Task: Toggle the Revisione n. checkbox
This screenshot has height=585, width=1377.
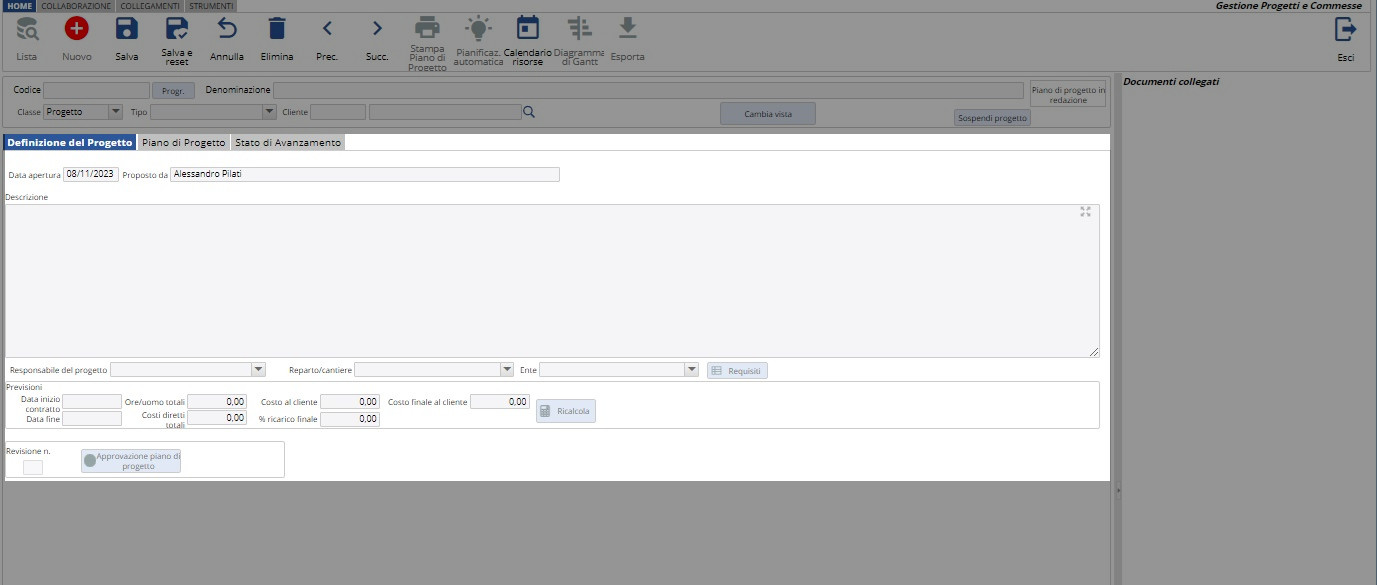Action: point(33,467)
